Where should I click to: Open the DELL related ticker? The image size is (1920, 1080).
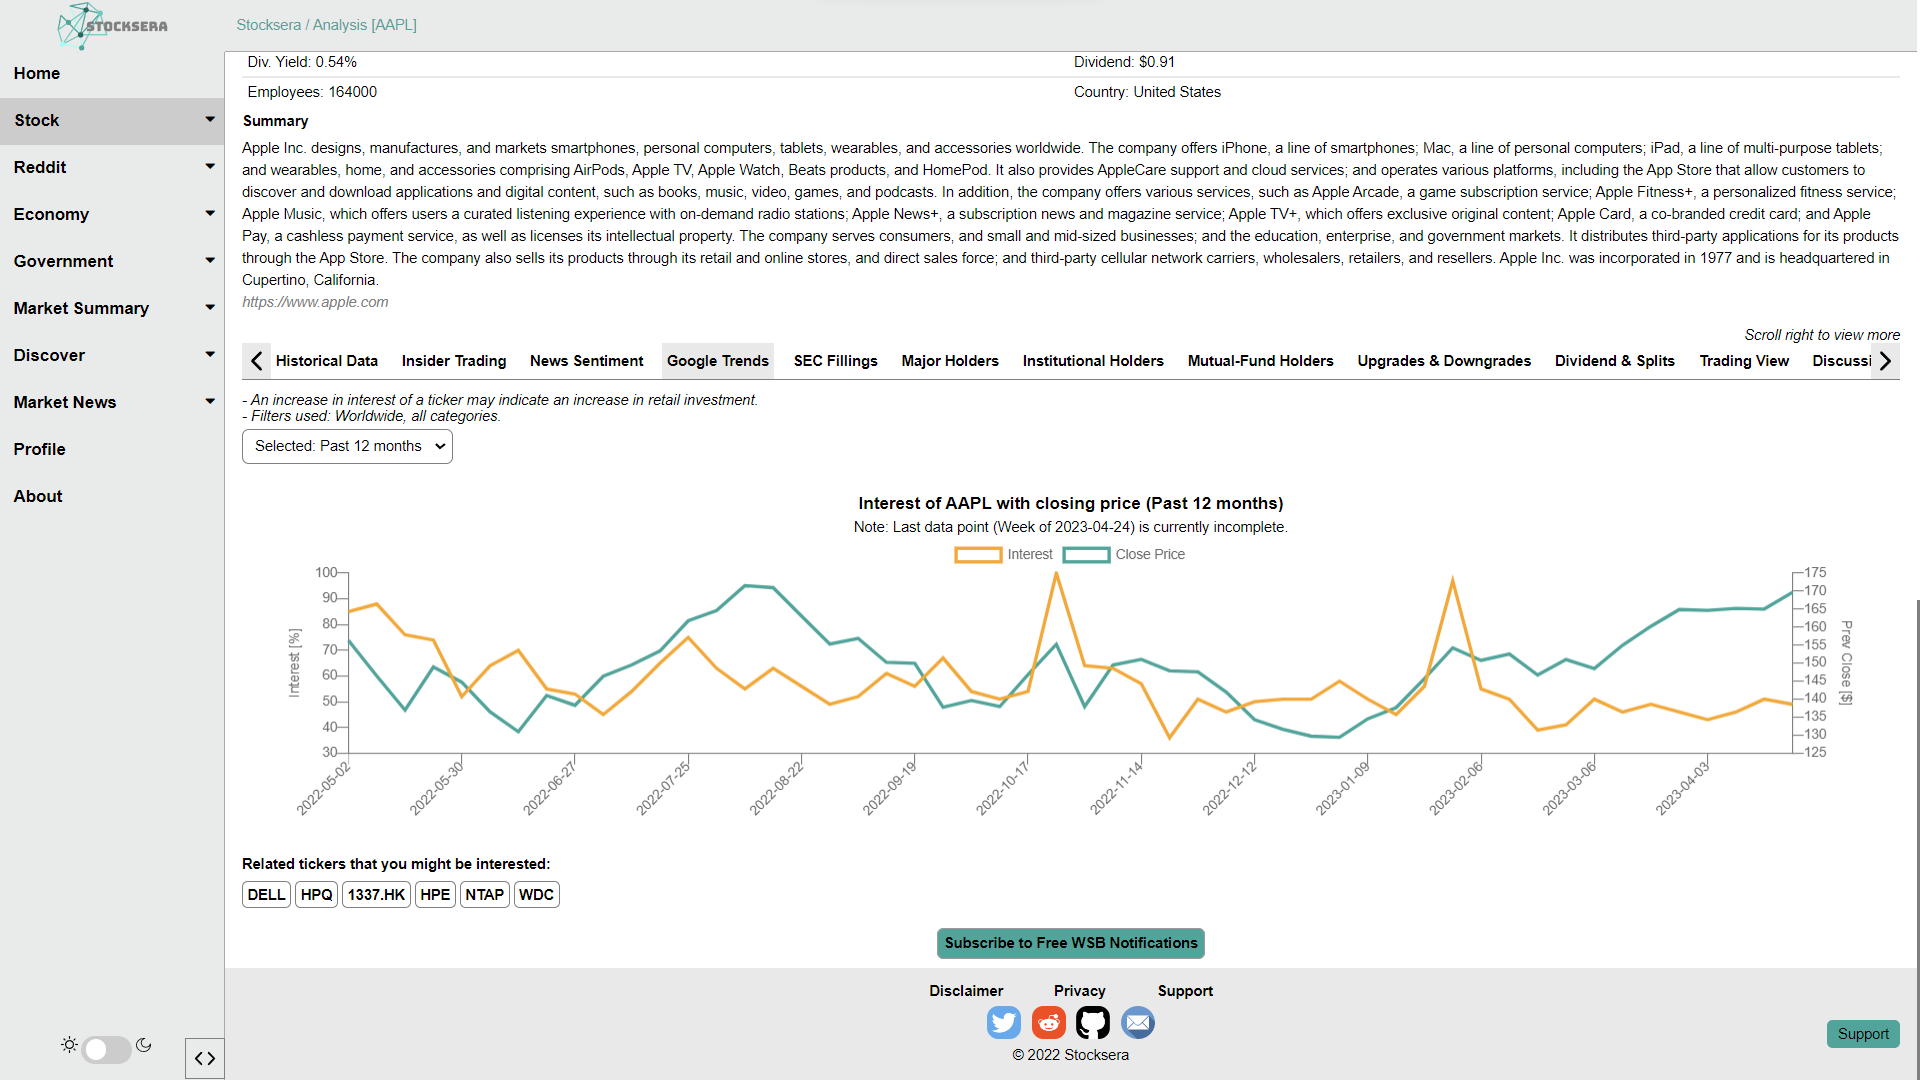(266, 894)
